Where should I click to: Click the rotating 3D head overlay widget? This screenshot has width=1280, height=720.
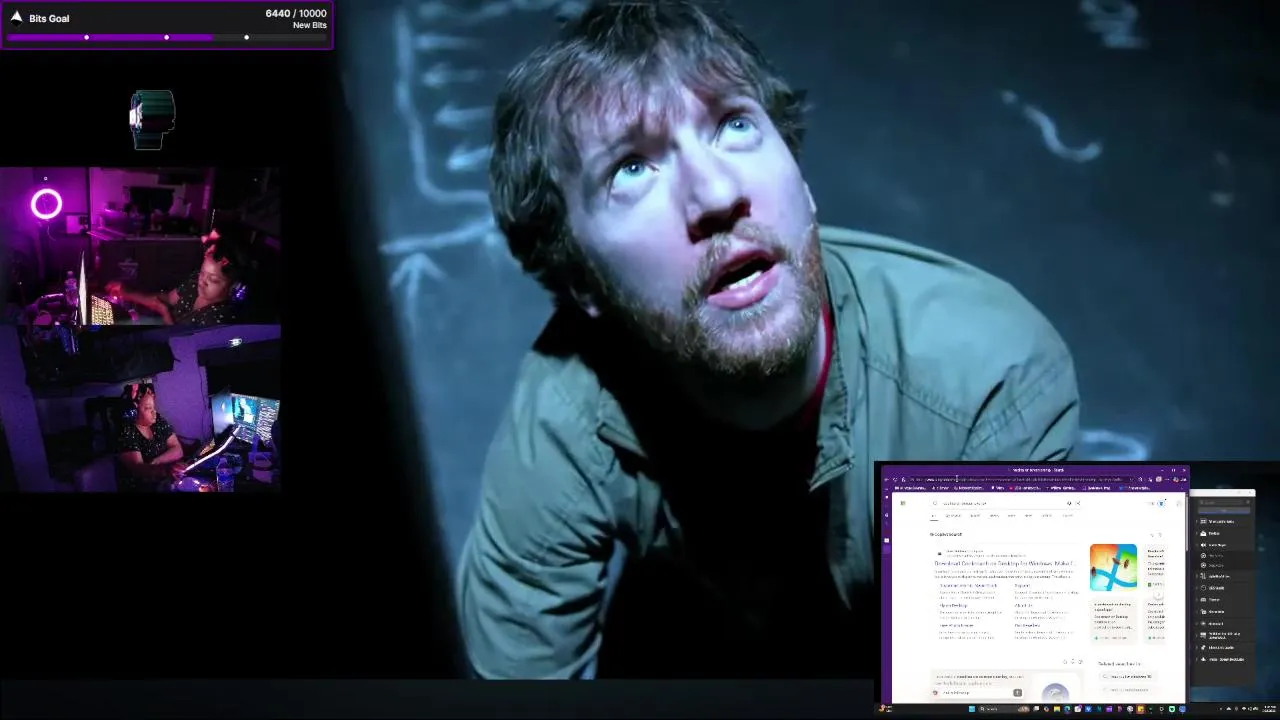tap(152, 119)
